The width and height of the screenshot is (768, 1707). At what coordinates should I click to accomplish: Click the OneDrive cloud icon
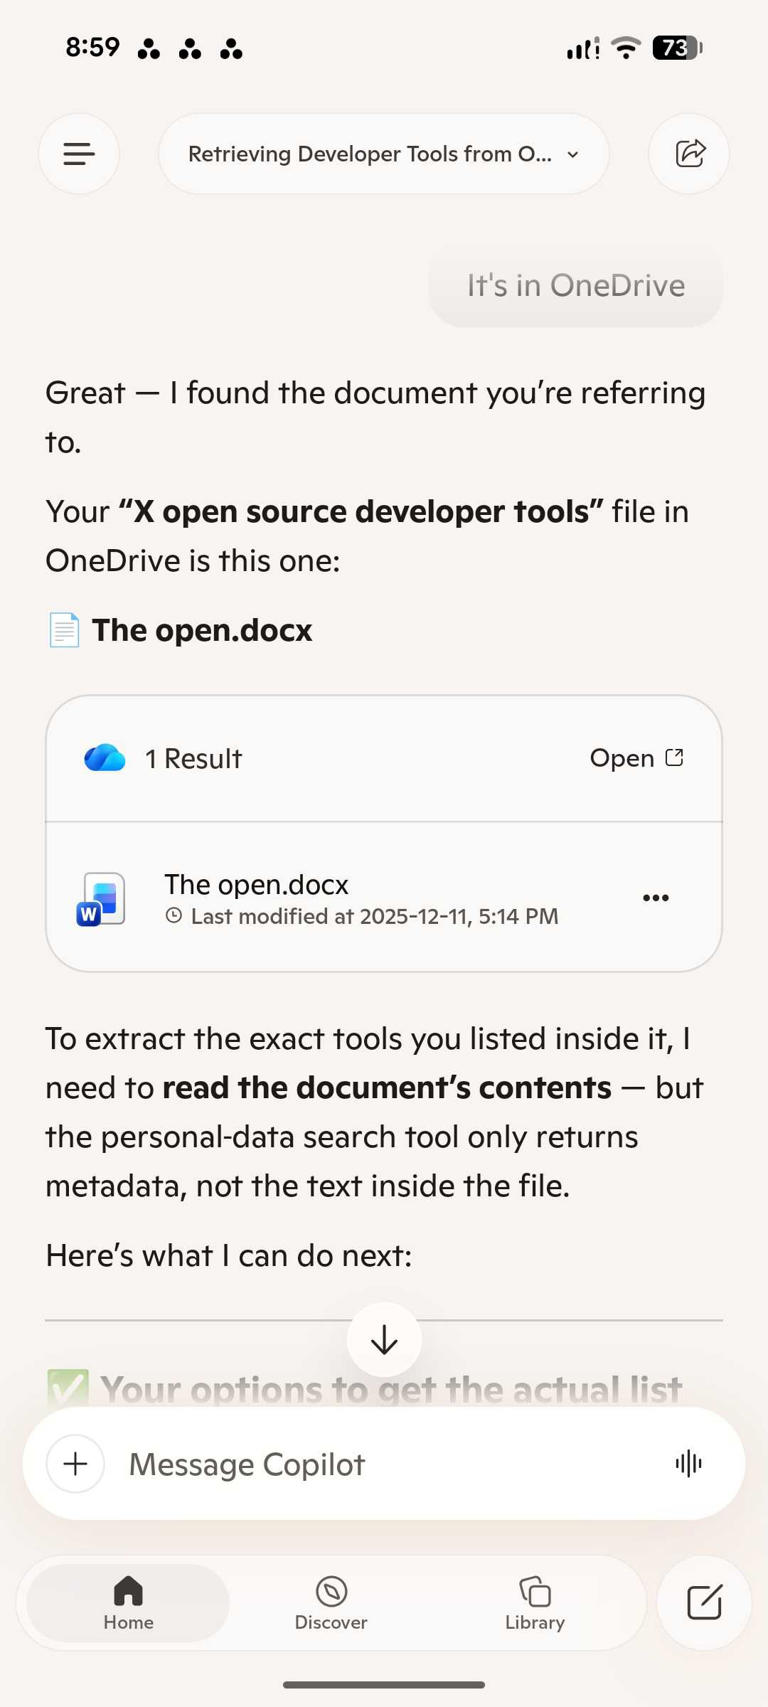105,758
